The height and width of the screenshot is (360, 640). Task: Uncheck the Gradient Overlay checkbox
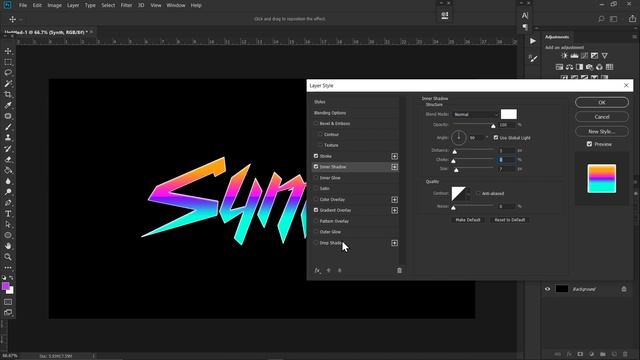[316, 210]
